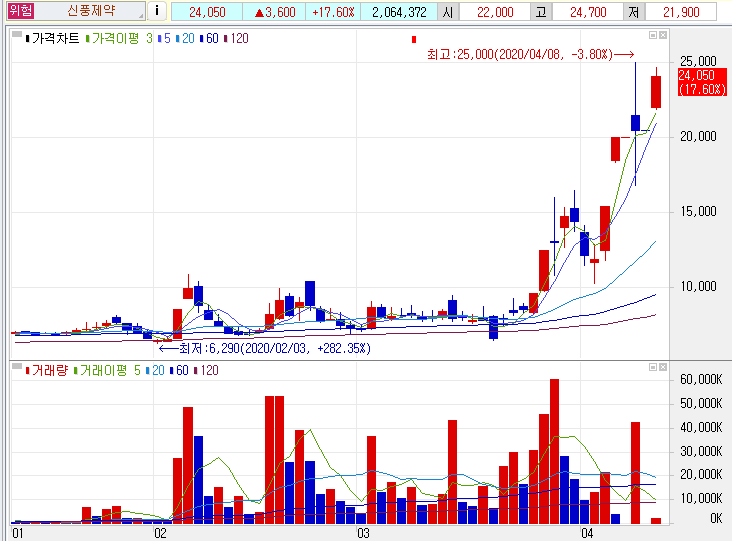Minimize the volume chart panel
Viewport: 732px width, 541px height.
pyautogui.click(x=653, y=367)
